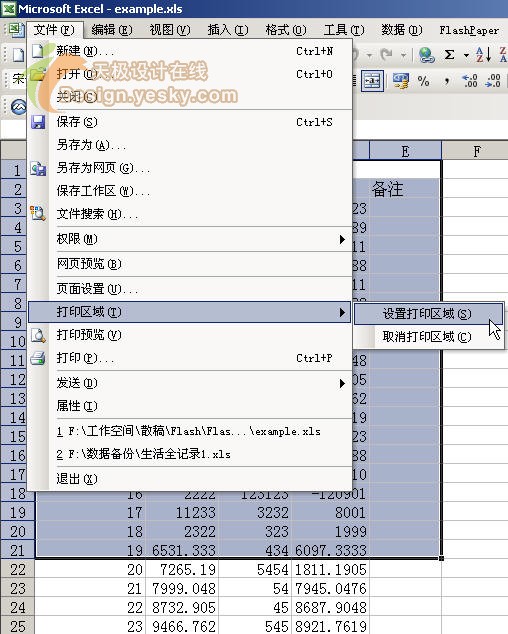This screenshot has width=508, height=634.
Task: Click the Increase Decimal icon
Action: [470, 81]
